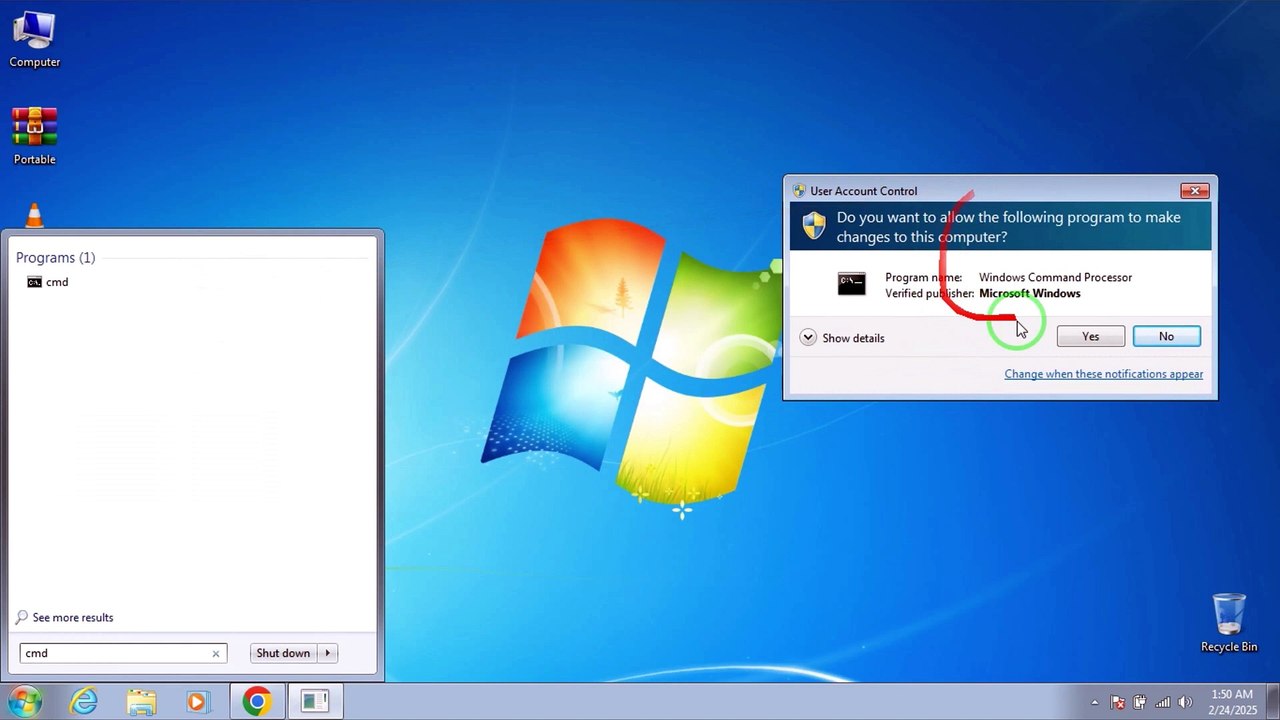Select the Portable WinRAR desktop icon

[34, 136]
